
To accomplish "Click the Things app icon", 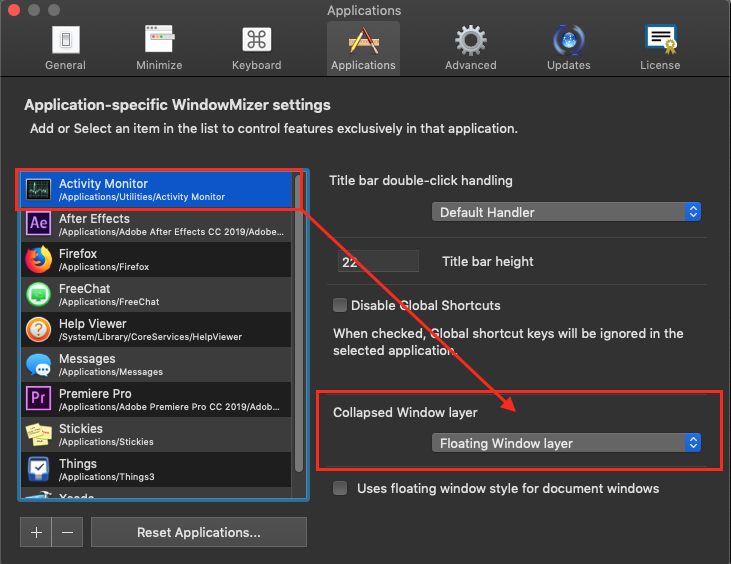I will (x=38, y=469).
